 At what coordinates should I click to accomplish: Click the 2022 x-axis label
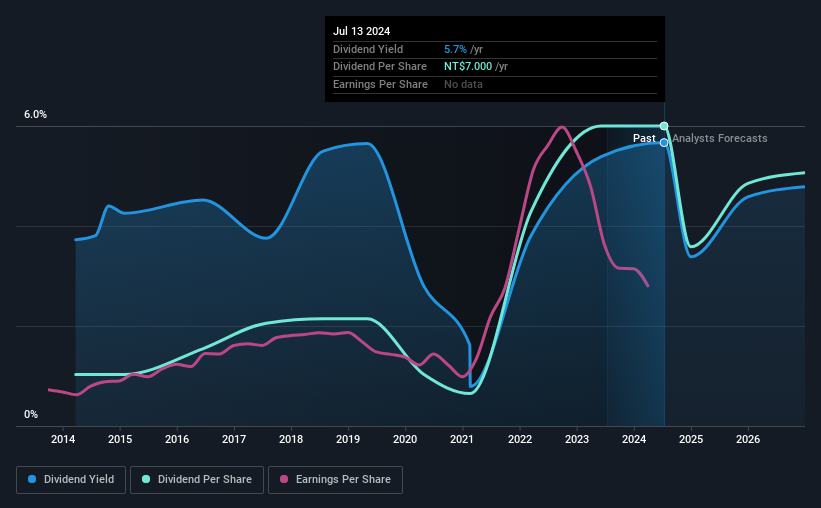pos(520,439)
